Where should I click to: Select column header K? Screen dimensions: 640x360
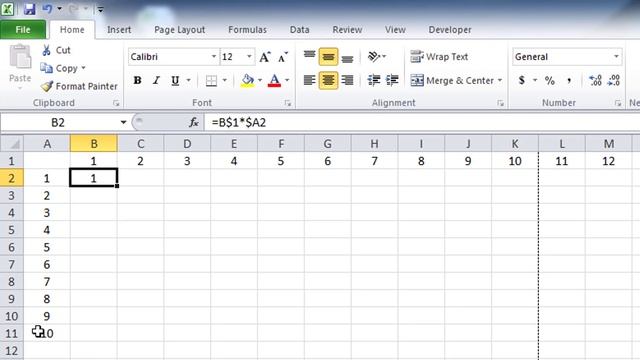[515, 144]
